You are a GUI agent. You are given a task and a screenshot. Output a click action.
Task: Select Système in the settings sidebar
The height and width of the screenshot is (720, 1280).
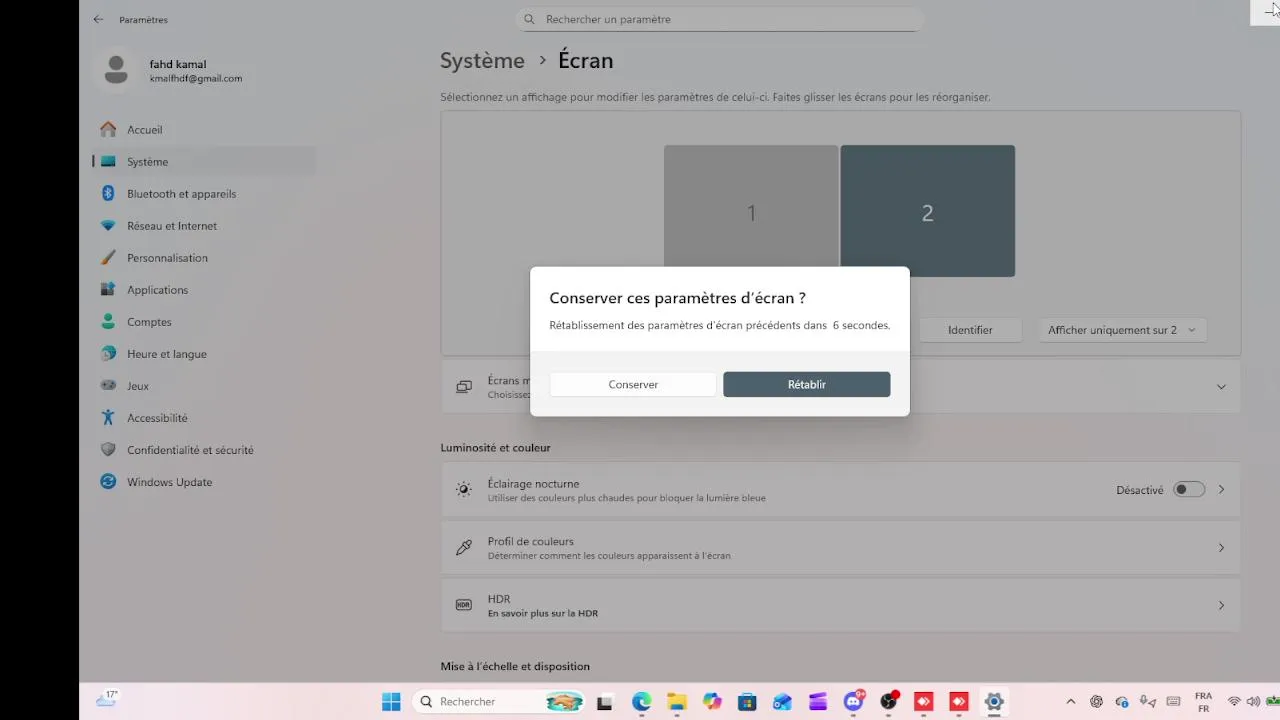[204, 162]
